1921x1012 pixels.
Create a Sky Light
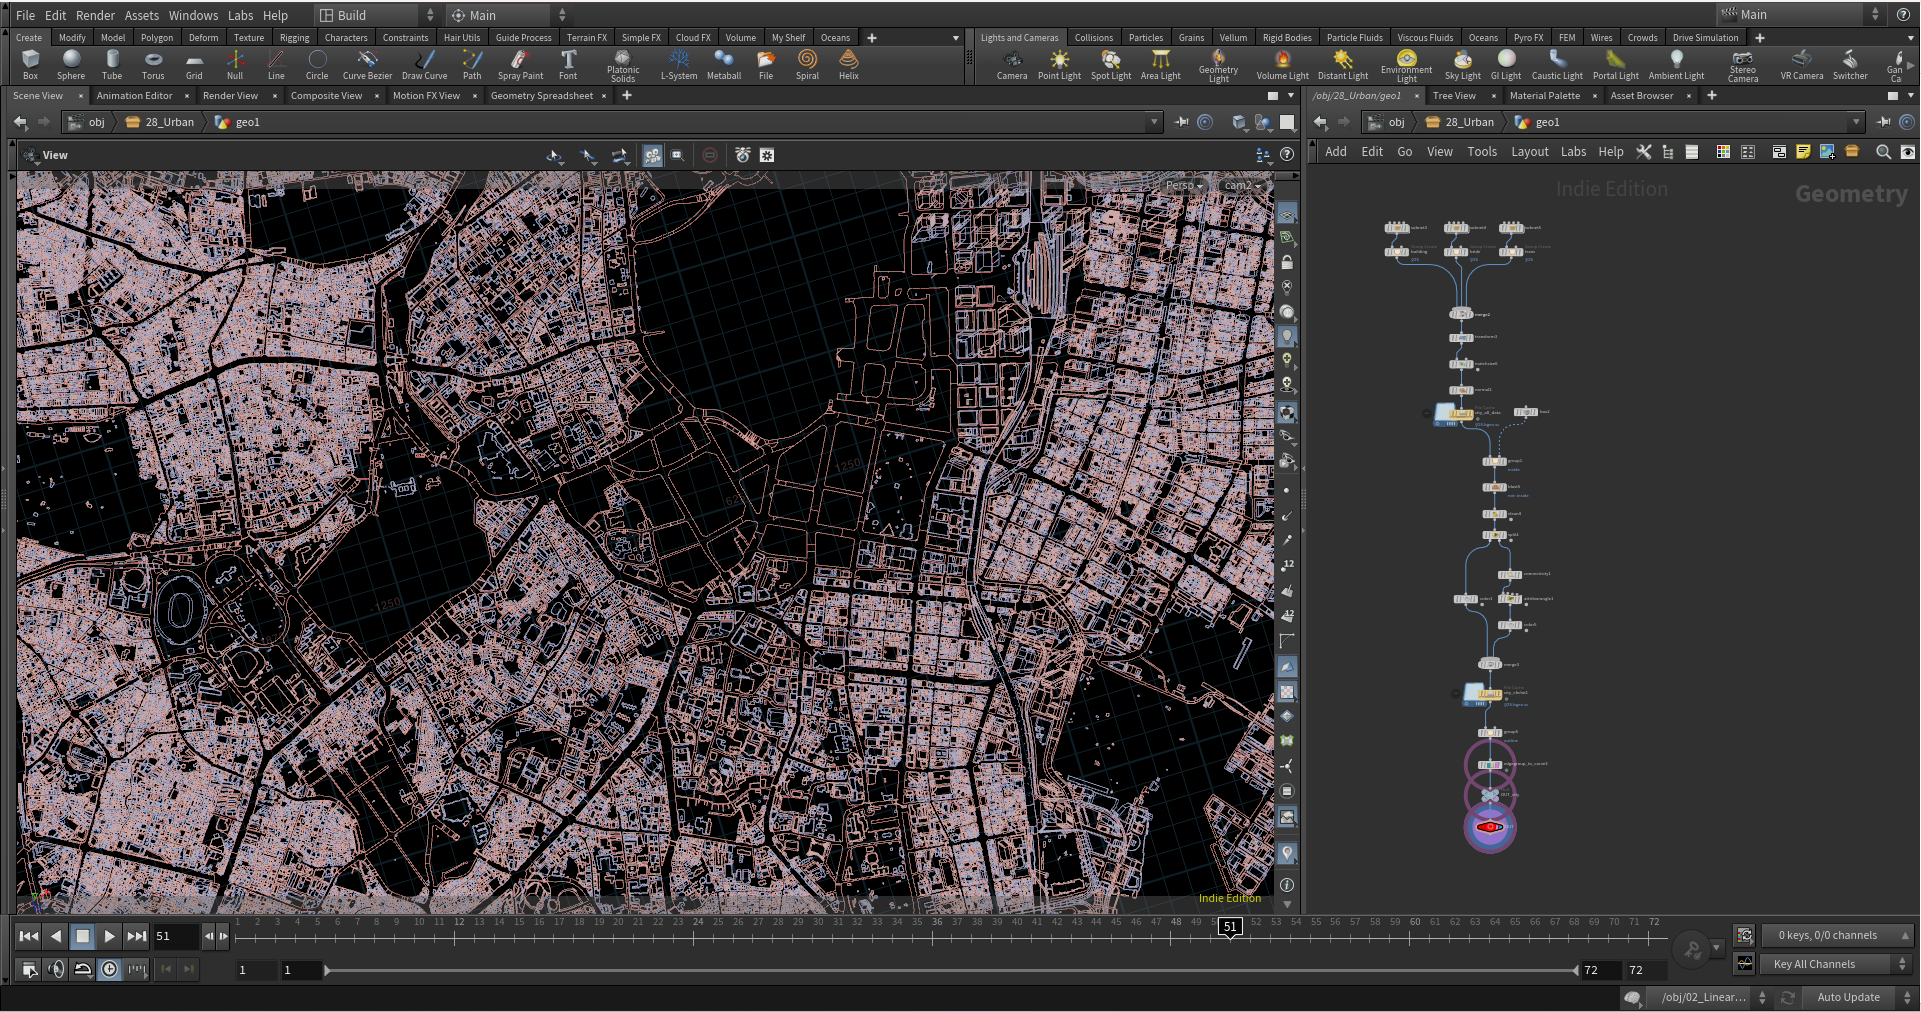coord(1463,65)
